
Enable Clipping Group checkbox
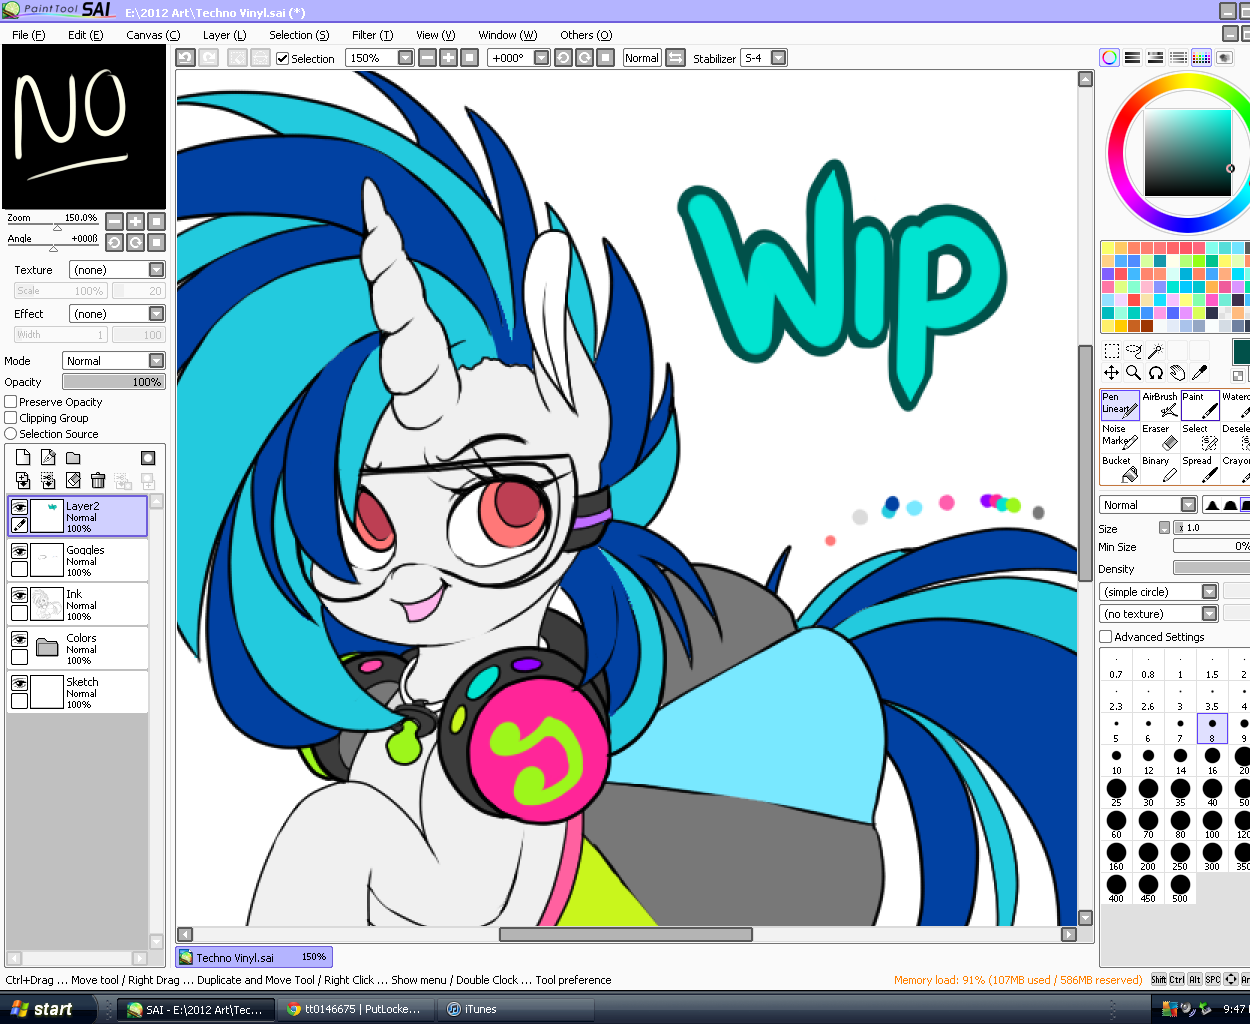pos(11,418)
